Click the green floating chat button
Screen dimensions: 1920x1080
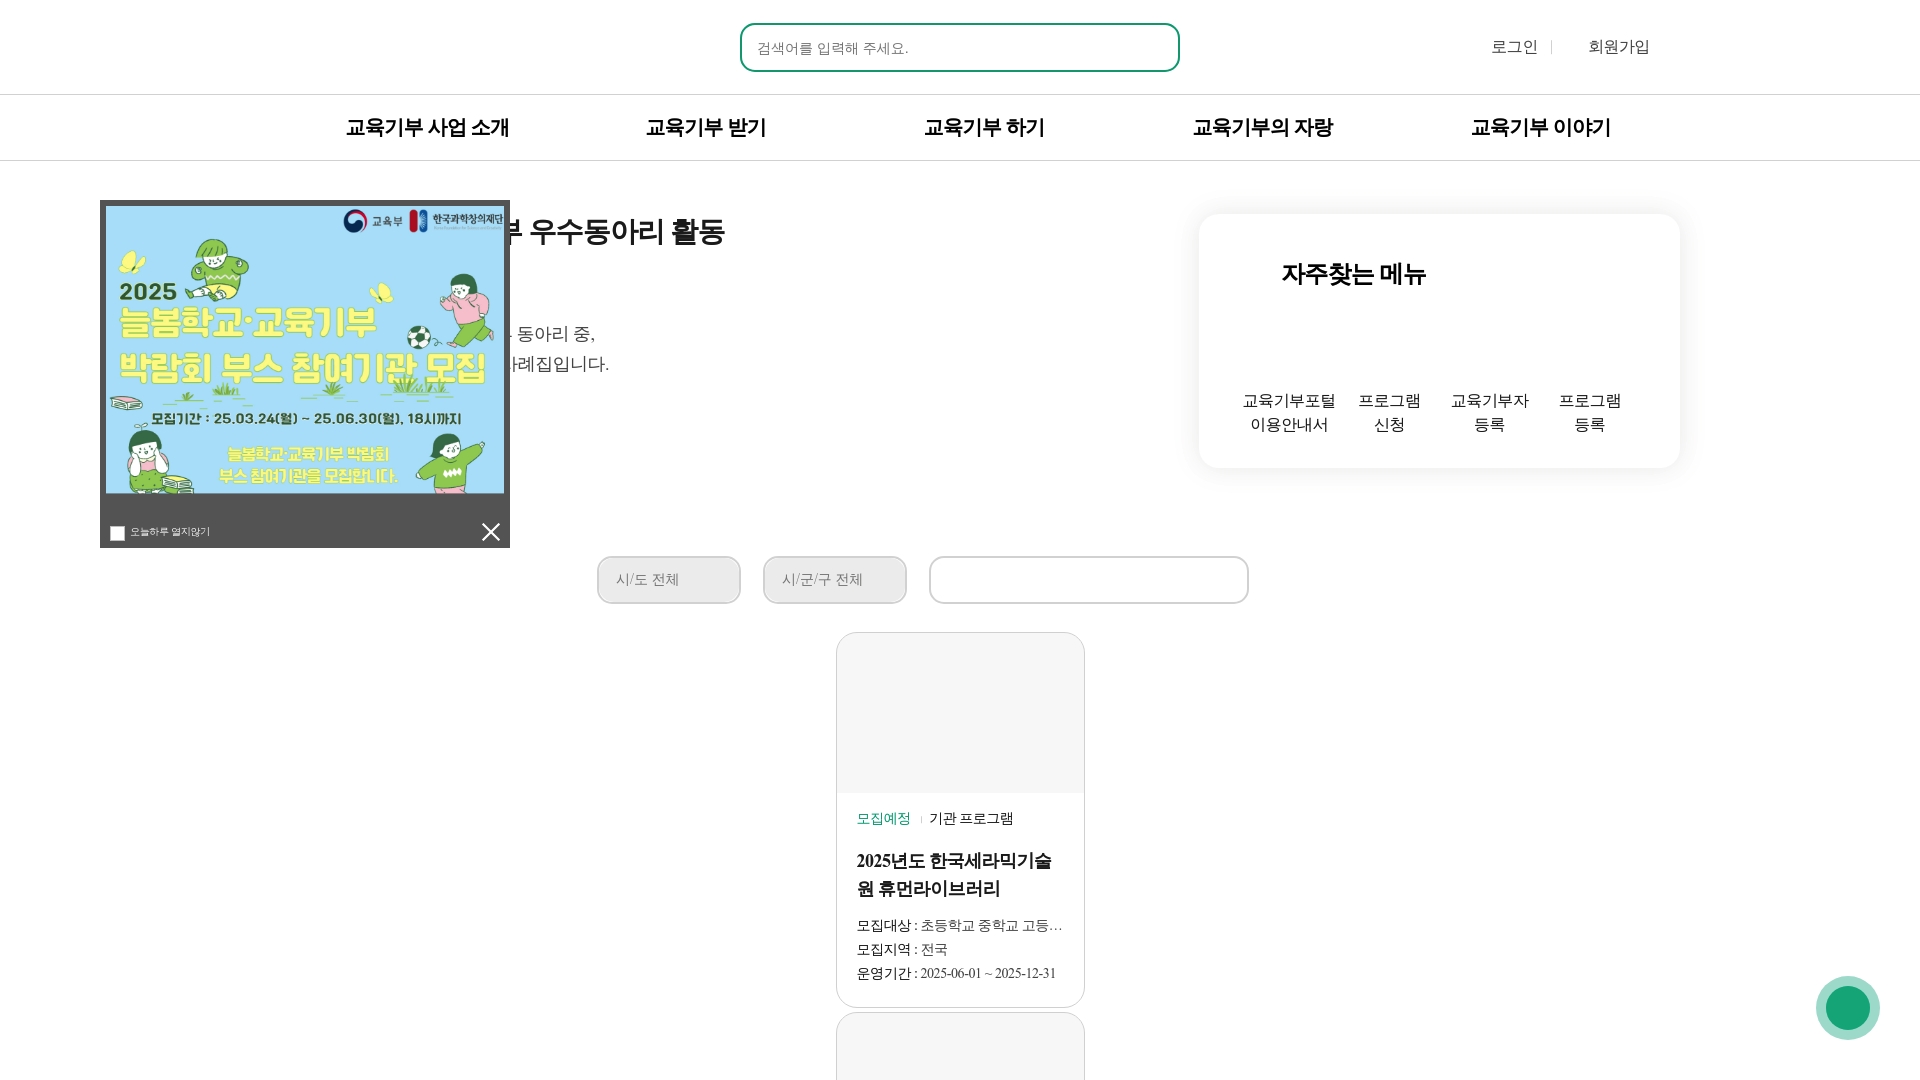point(1847,1008)
